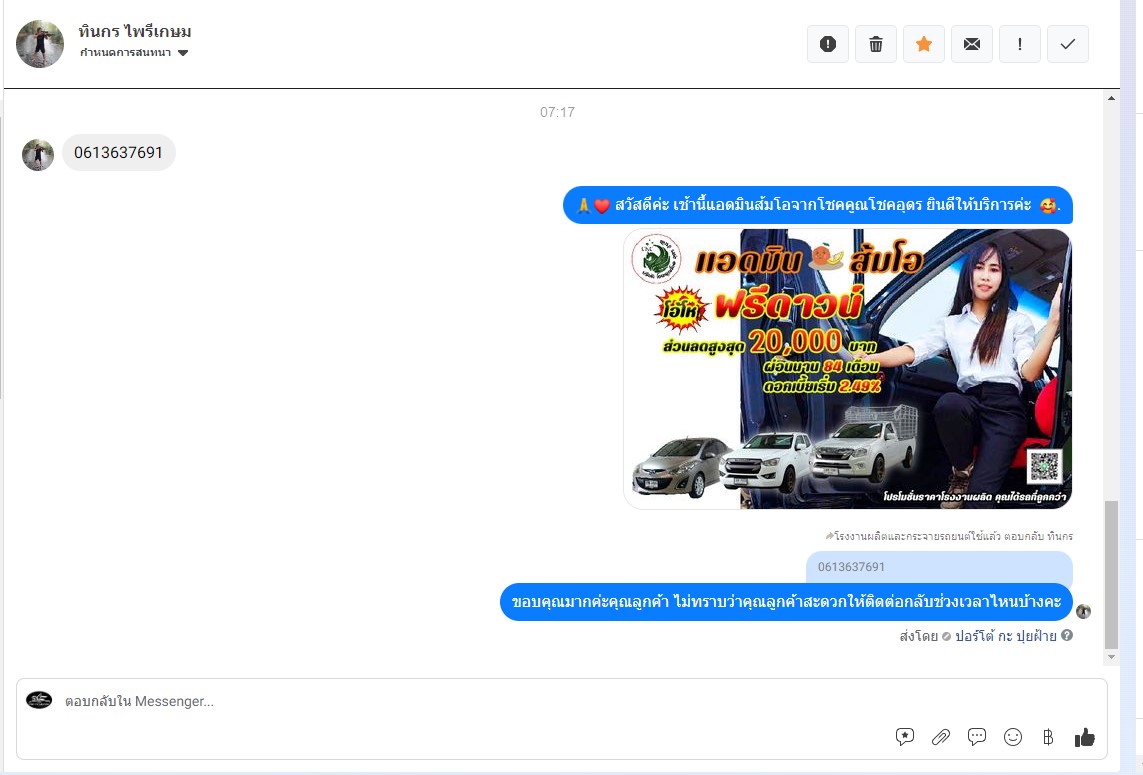Mark conversation as done with checkmark

coord(1068,44)
